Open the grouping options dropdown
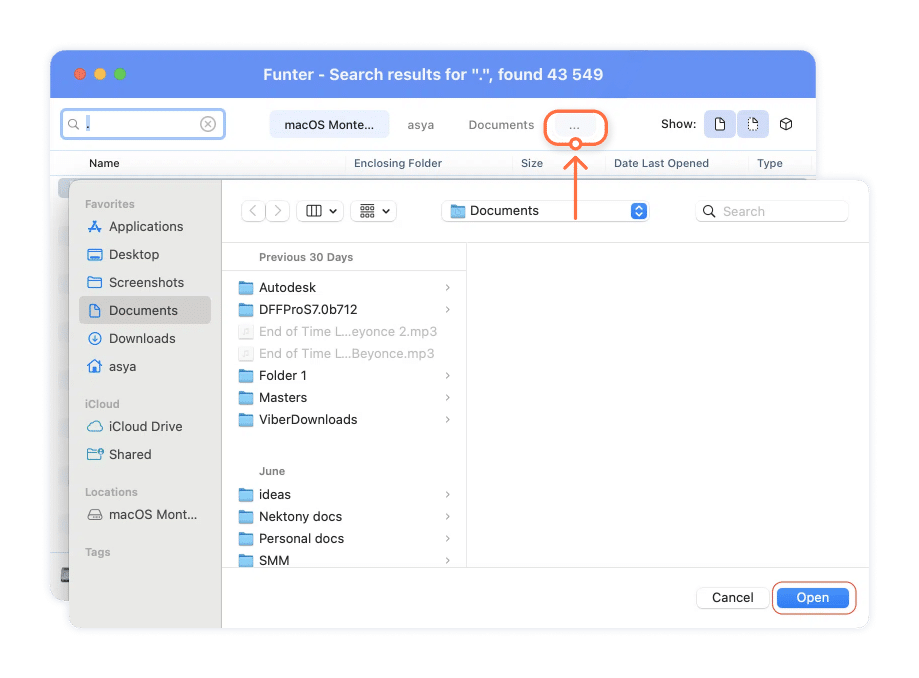Screen dimensions: 919x678 point(373,211)
